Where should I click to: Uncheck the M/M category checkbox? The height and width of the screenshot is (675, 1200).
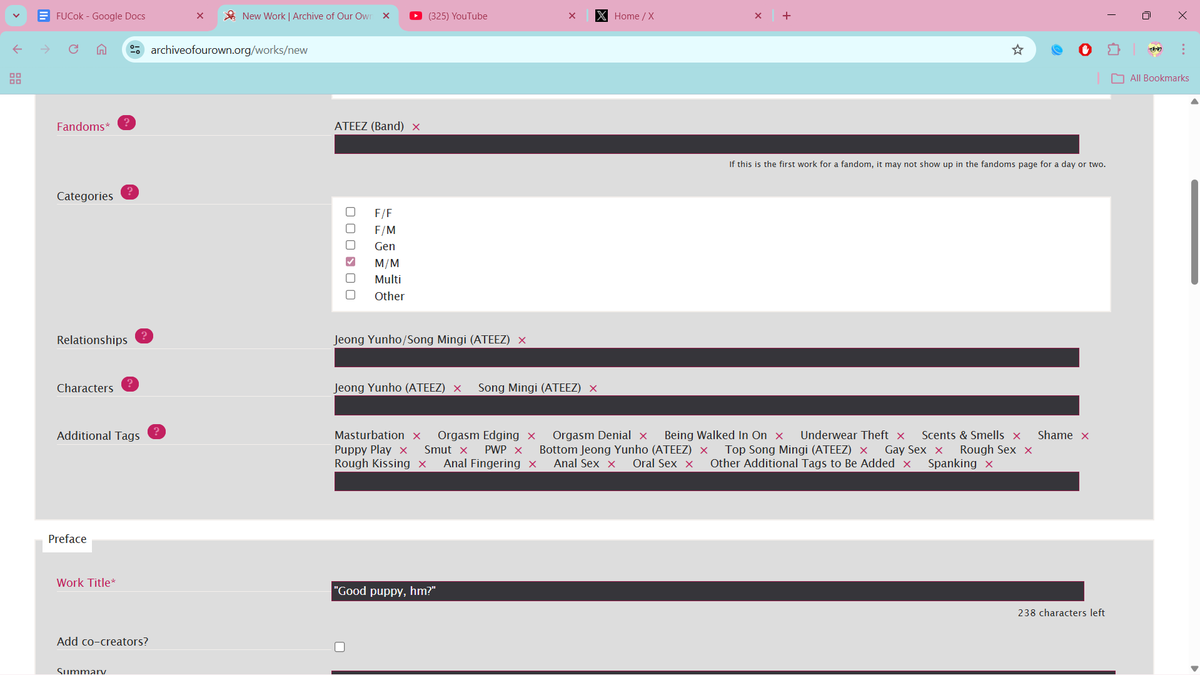pos(350,262)
